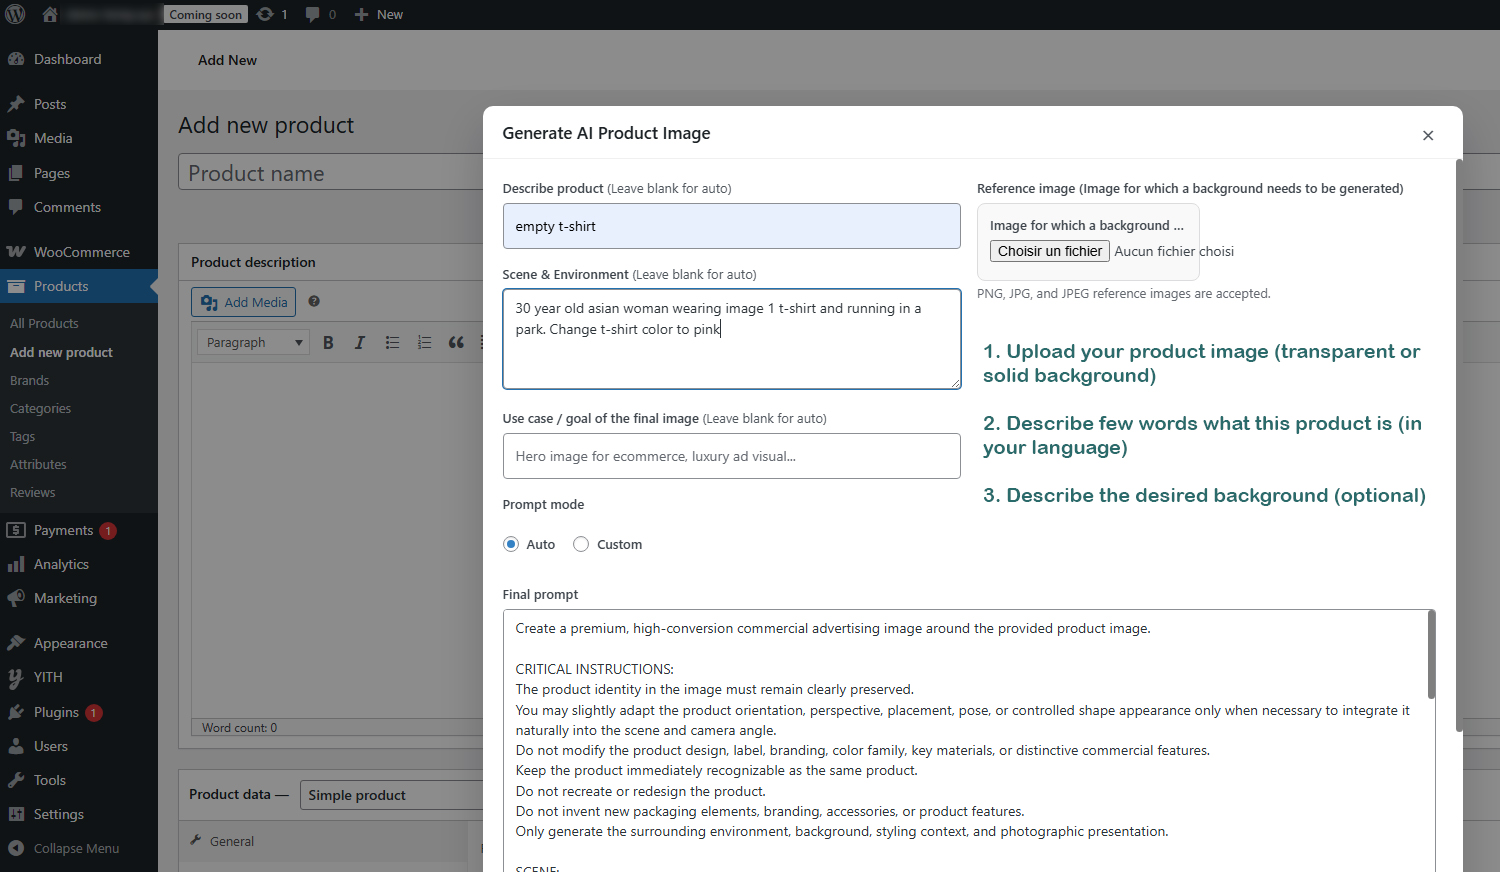This screenshot has height=872, width=1500.
Task: Click the WooCommerce logo icon
Action: click(16, 252)
